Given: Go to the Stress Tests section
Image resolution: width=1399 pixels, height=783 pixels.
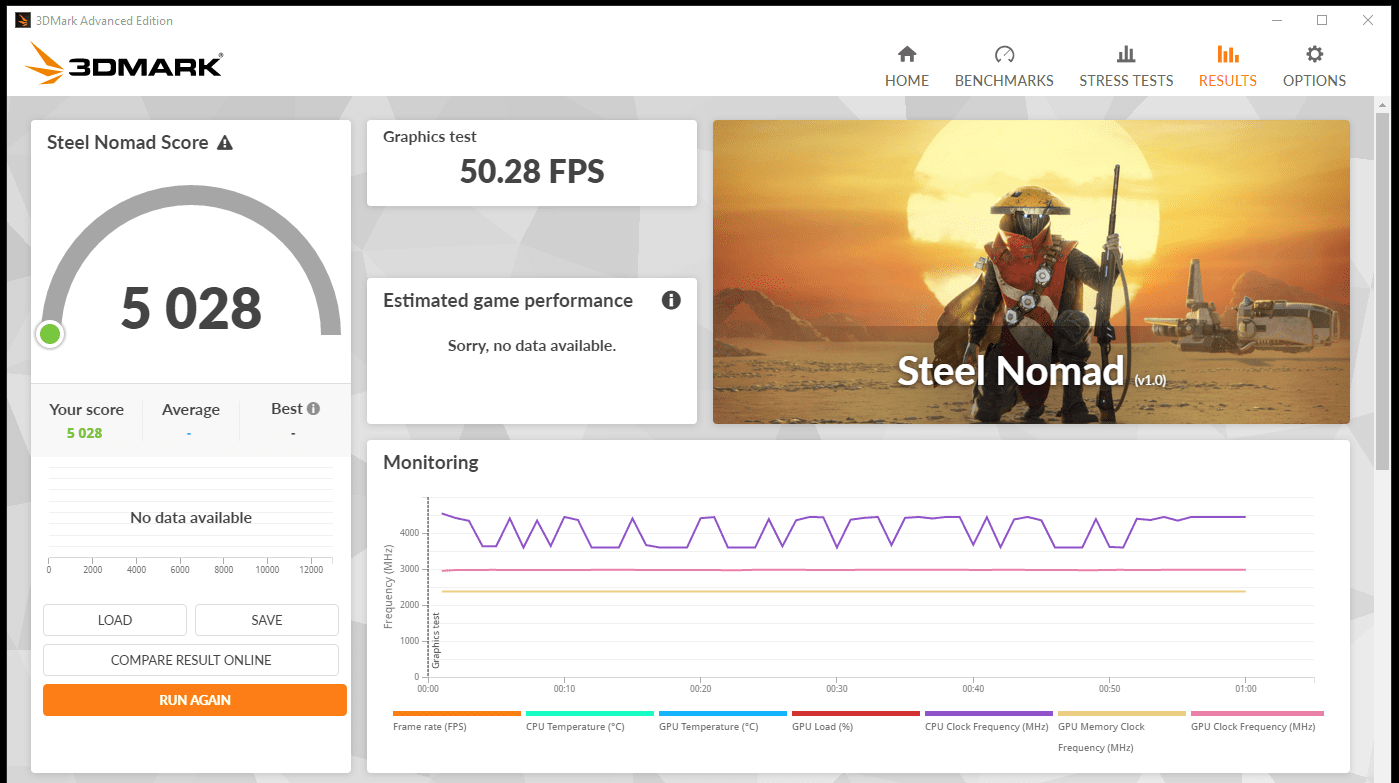Looking at the screenshot, I should tap(1126, 67).
